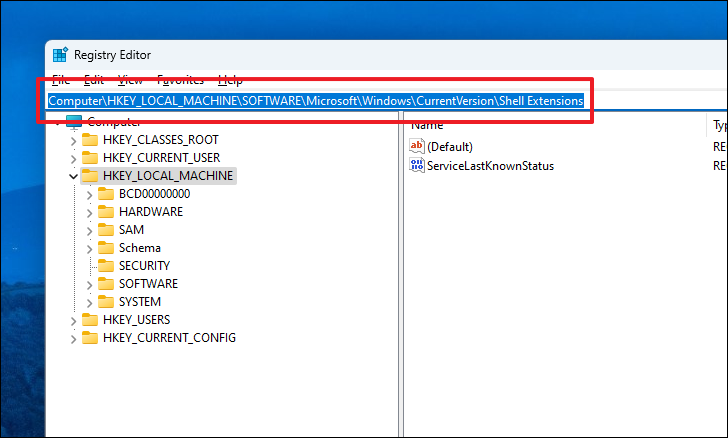
Task: Select the HKEY_CURRENT_USER tree label
Action: coord(162,158)
